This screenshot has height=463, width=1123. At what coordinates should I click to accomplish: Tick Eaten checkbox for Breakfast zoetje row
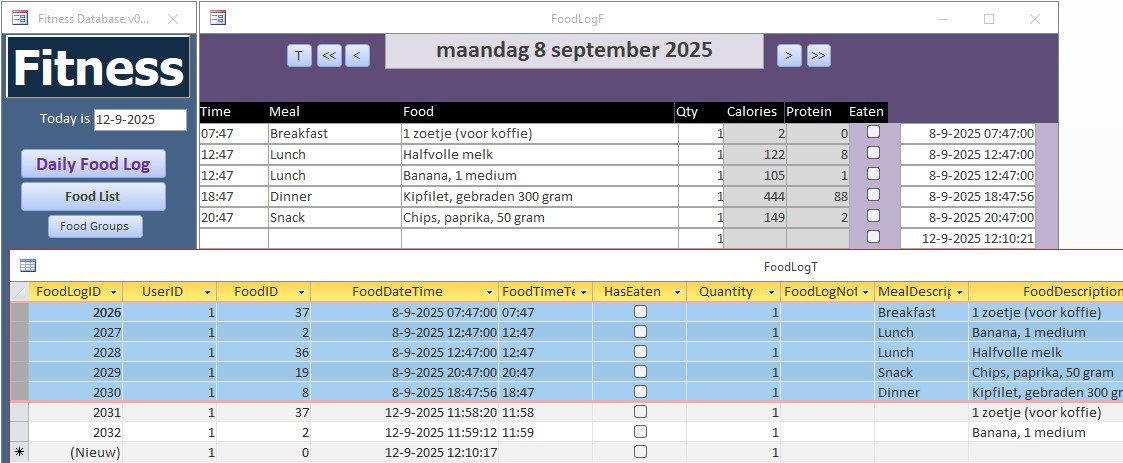click(873, 132)
